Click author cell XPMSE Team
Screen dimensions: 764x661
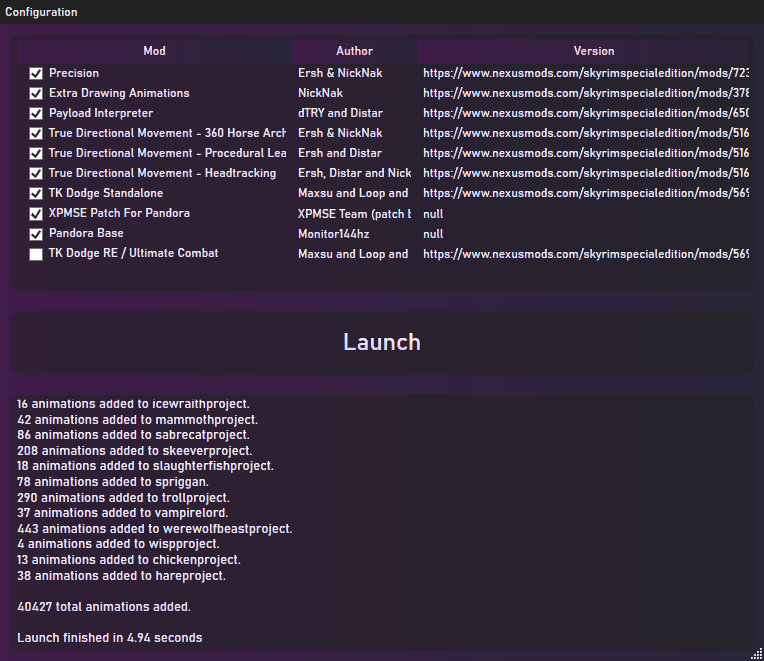[355, 214]
